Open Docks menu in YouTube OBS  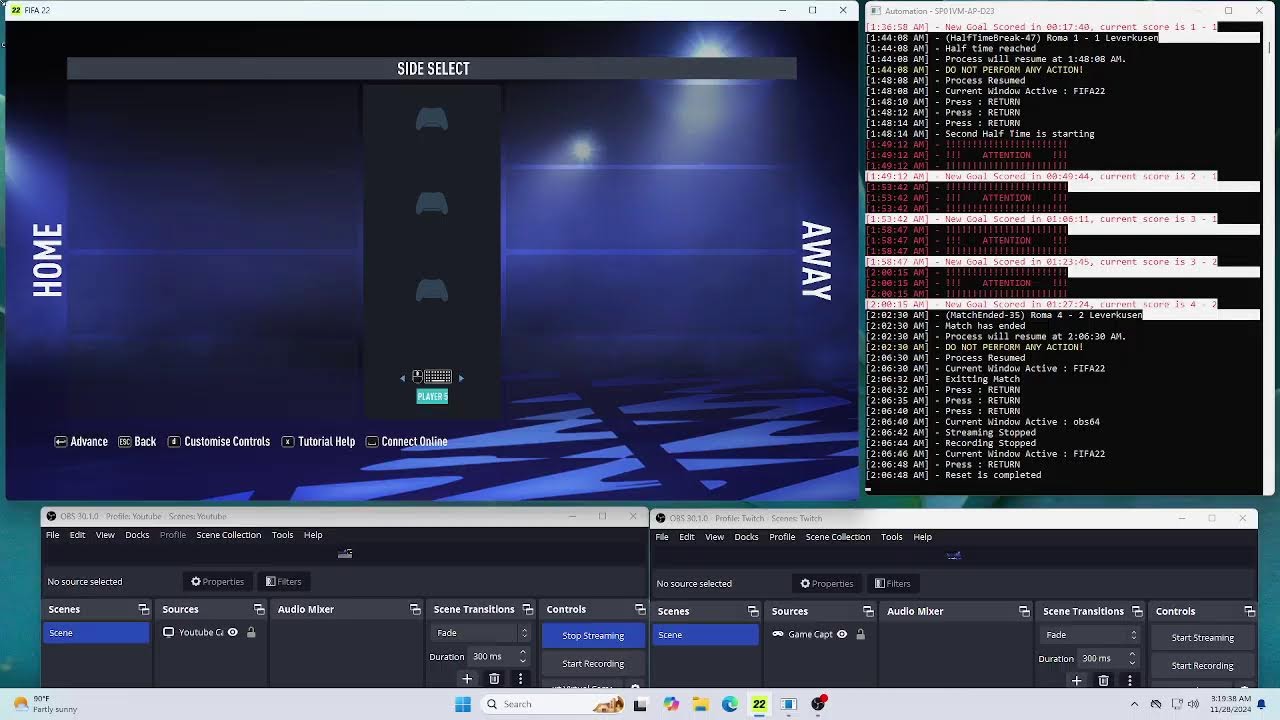pyautogui.click(x=137, y=535)
